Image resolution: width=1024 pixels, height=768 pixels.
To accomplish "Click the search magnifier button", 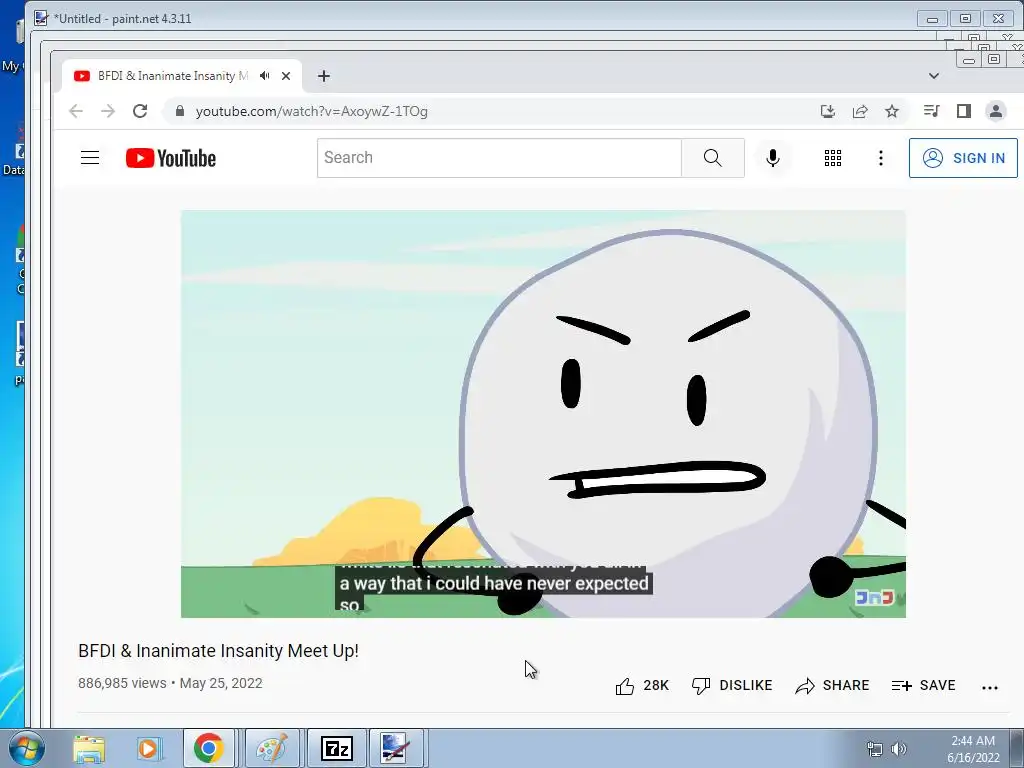I will [712, 158].
